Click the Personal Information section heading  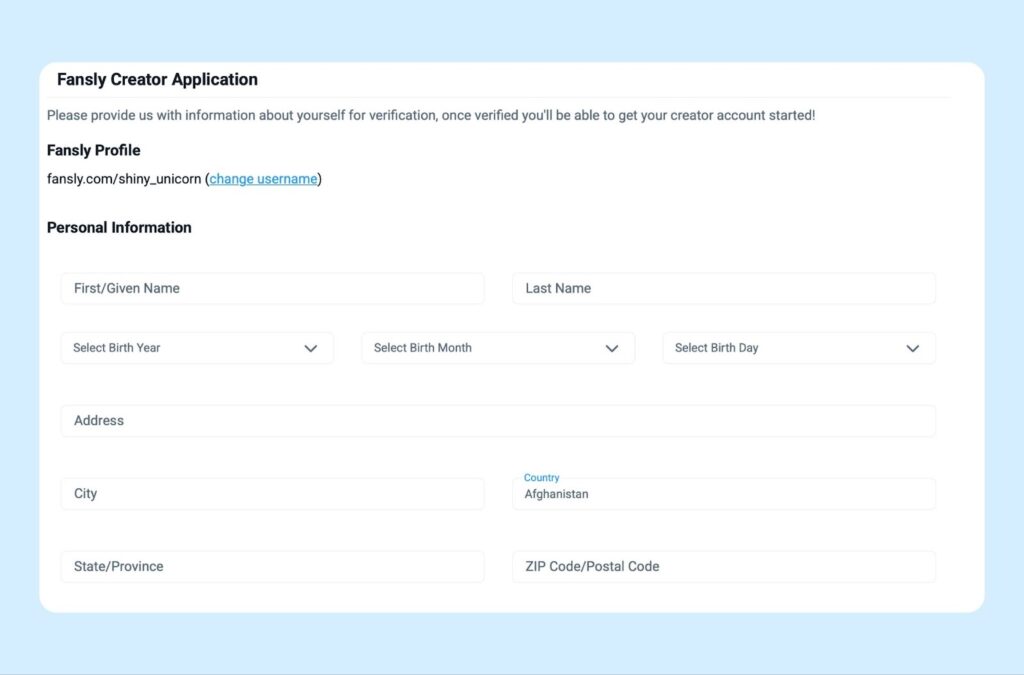tap(118, 227)
